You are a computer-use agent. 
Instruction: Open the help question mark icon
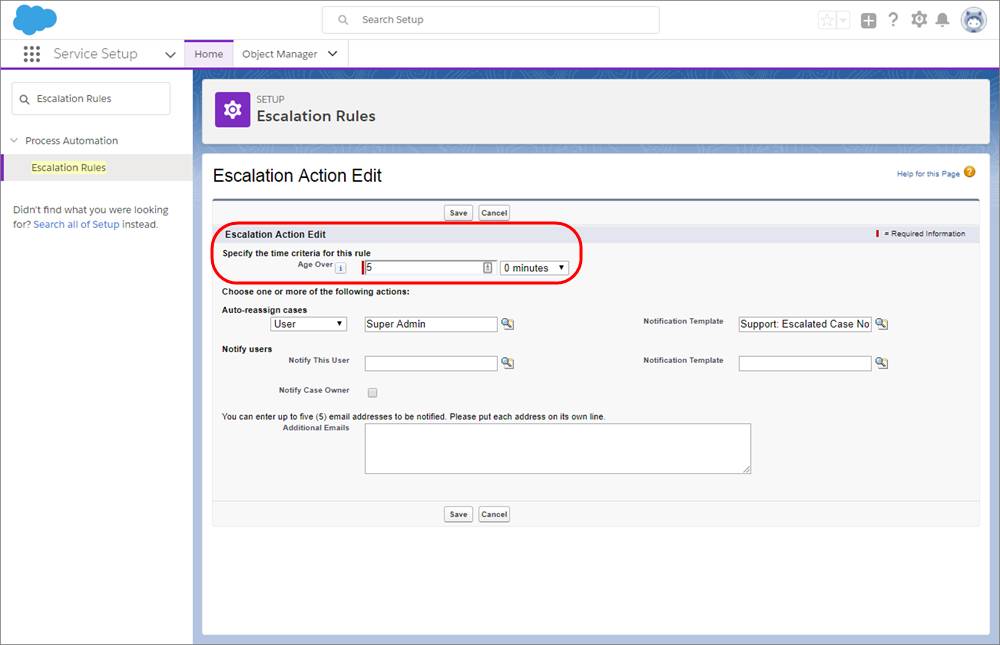click(893, 20)
